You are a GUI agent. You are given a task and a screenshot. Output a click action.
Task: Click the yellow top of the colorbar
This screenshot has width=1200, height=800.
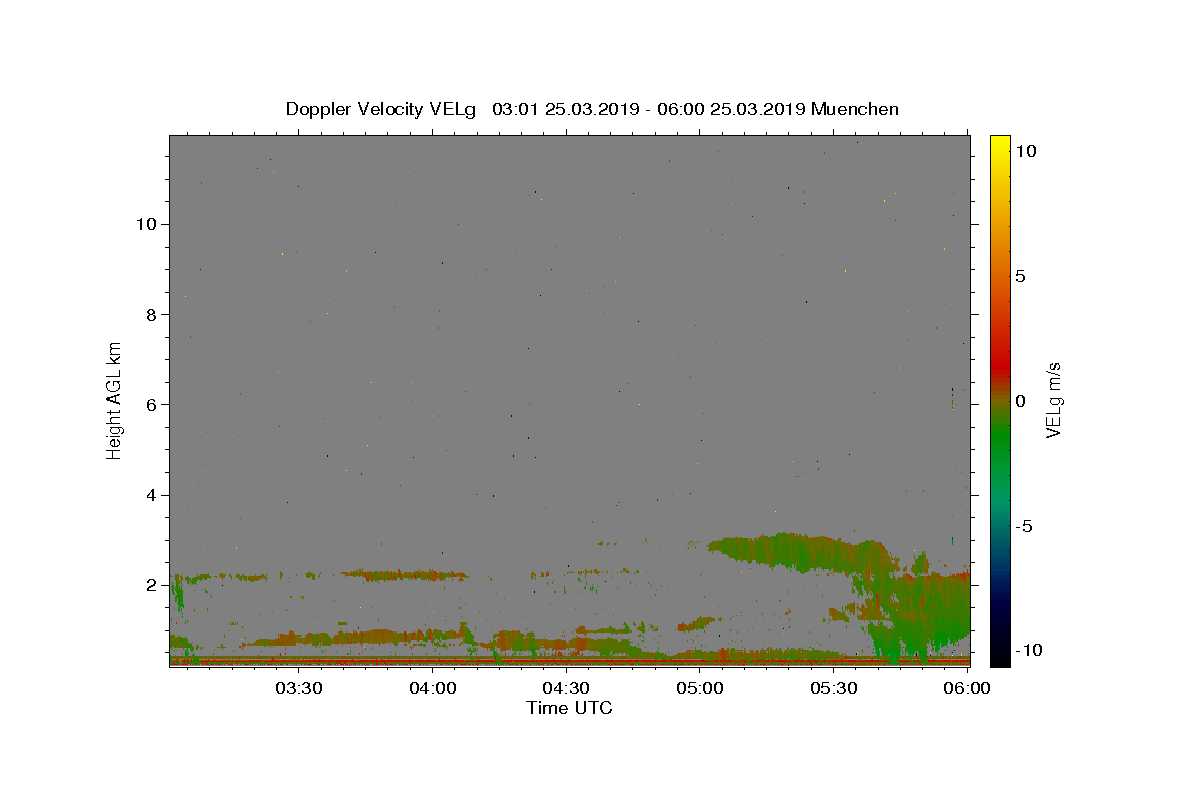pos(1000,145)
